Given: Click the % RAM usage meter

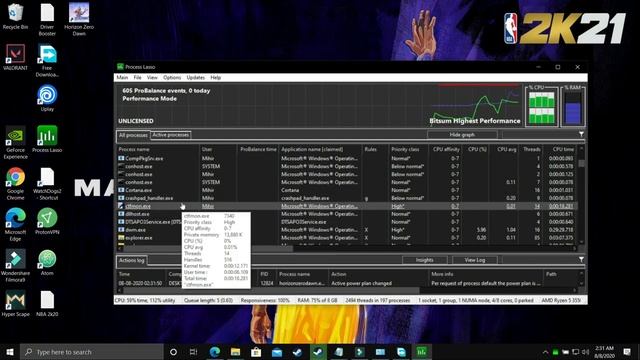Looking at the screenshot, I should pos(573,107).
